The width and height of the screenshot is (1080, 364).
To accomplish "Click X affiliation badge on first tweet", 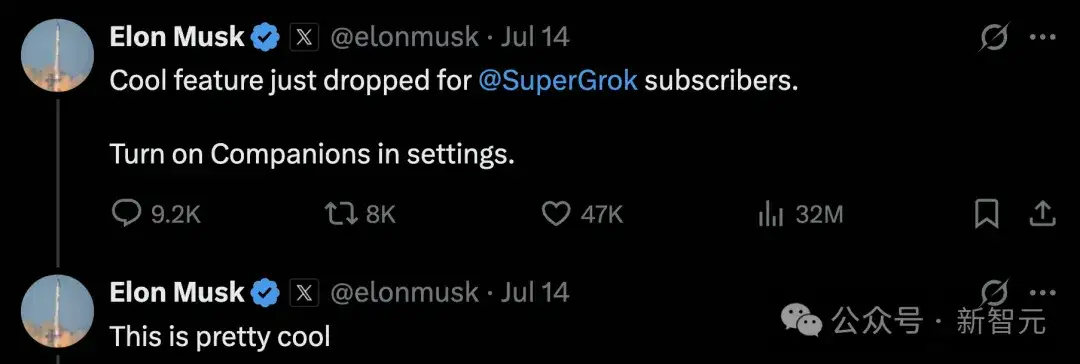I will pos(304,37).
